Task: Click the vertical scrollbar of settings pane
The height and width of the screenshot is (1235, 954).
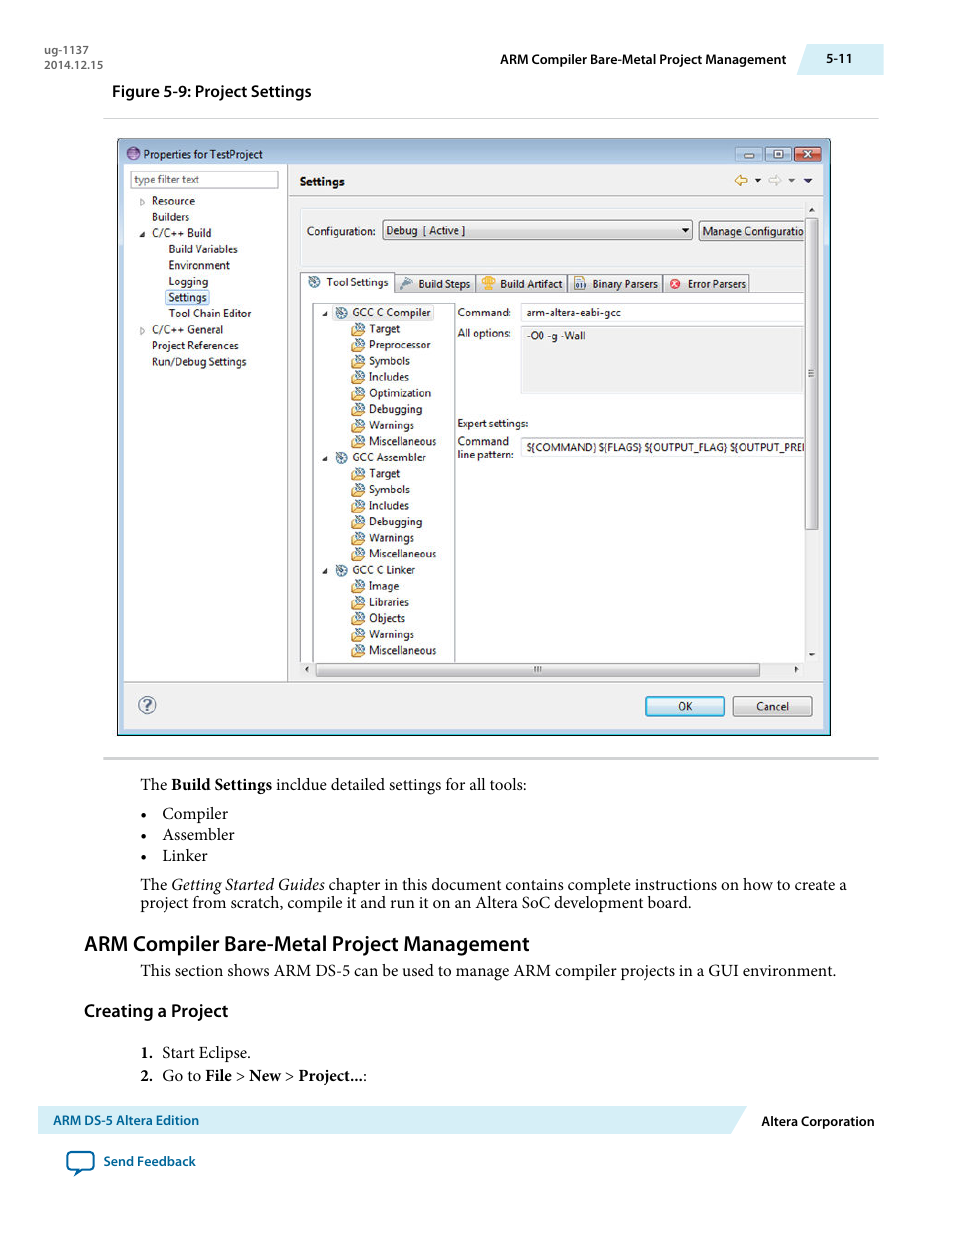Action: [812, 373]
